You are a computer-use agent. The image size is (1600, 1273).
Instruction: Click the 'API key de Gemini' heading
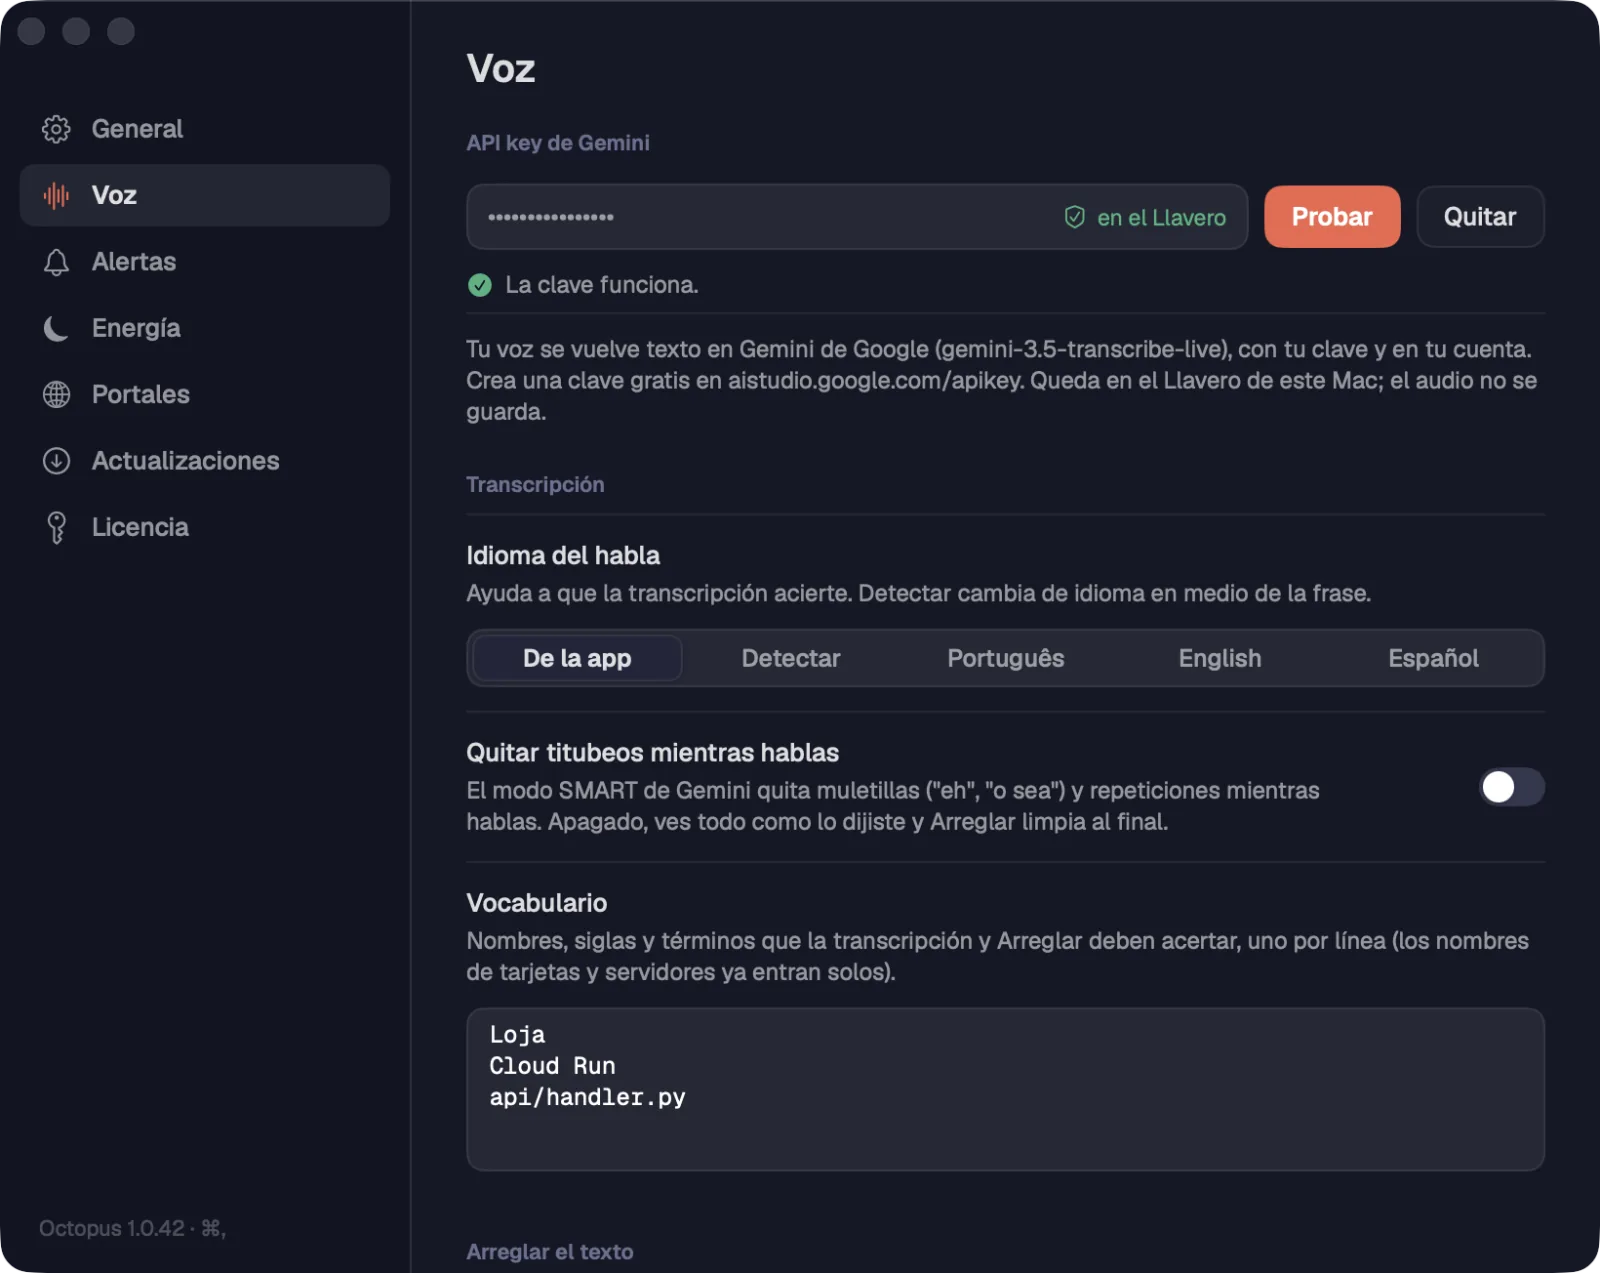pos(558,143)
